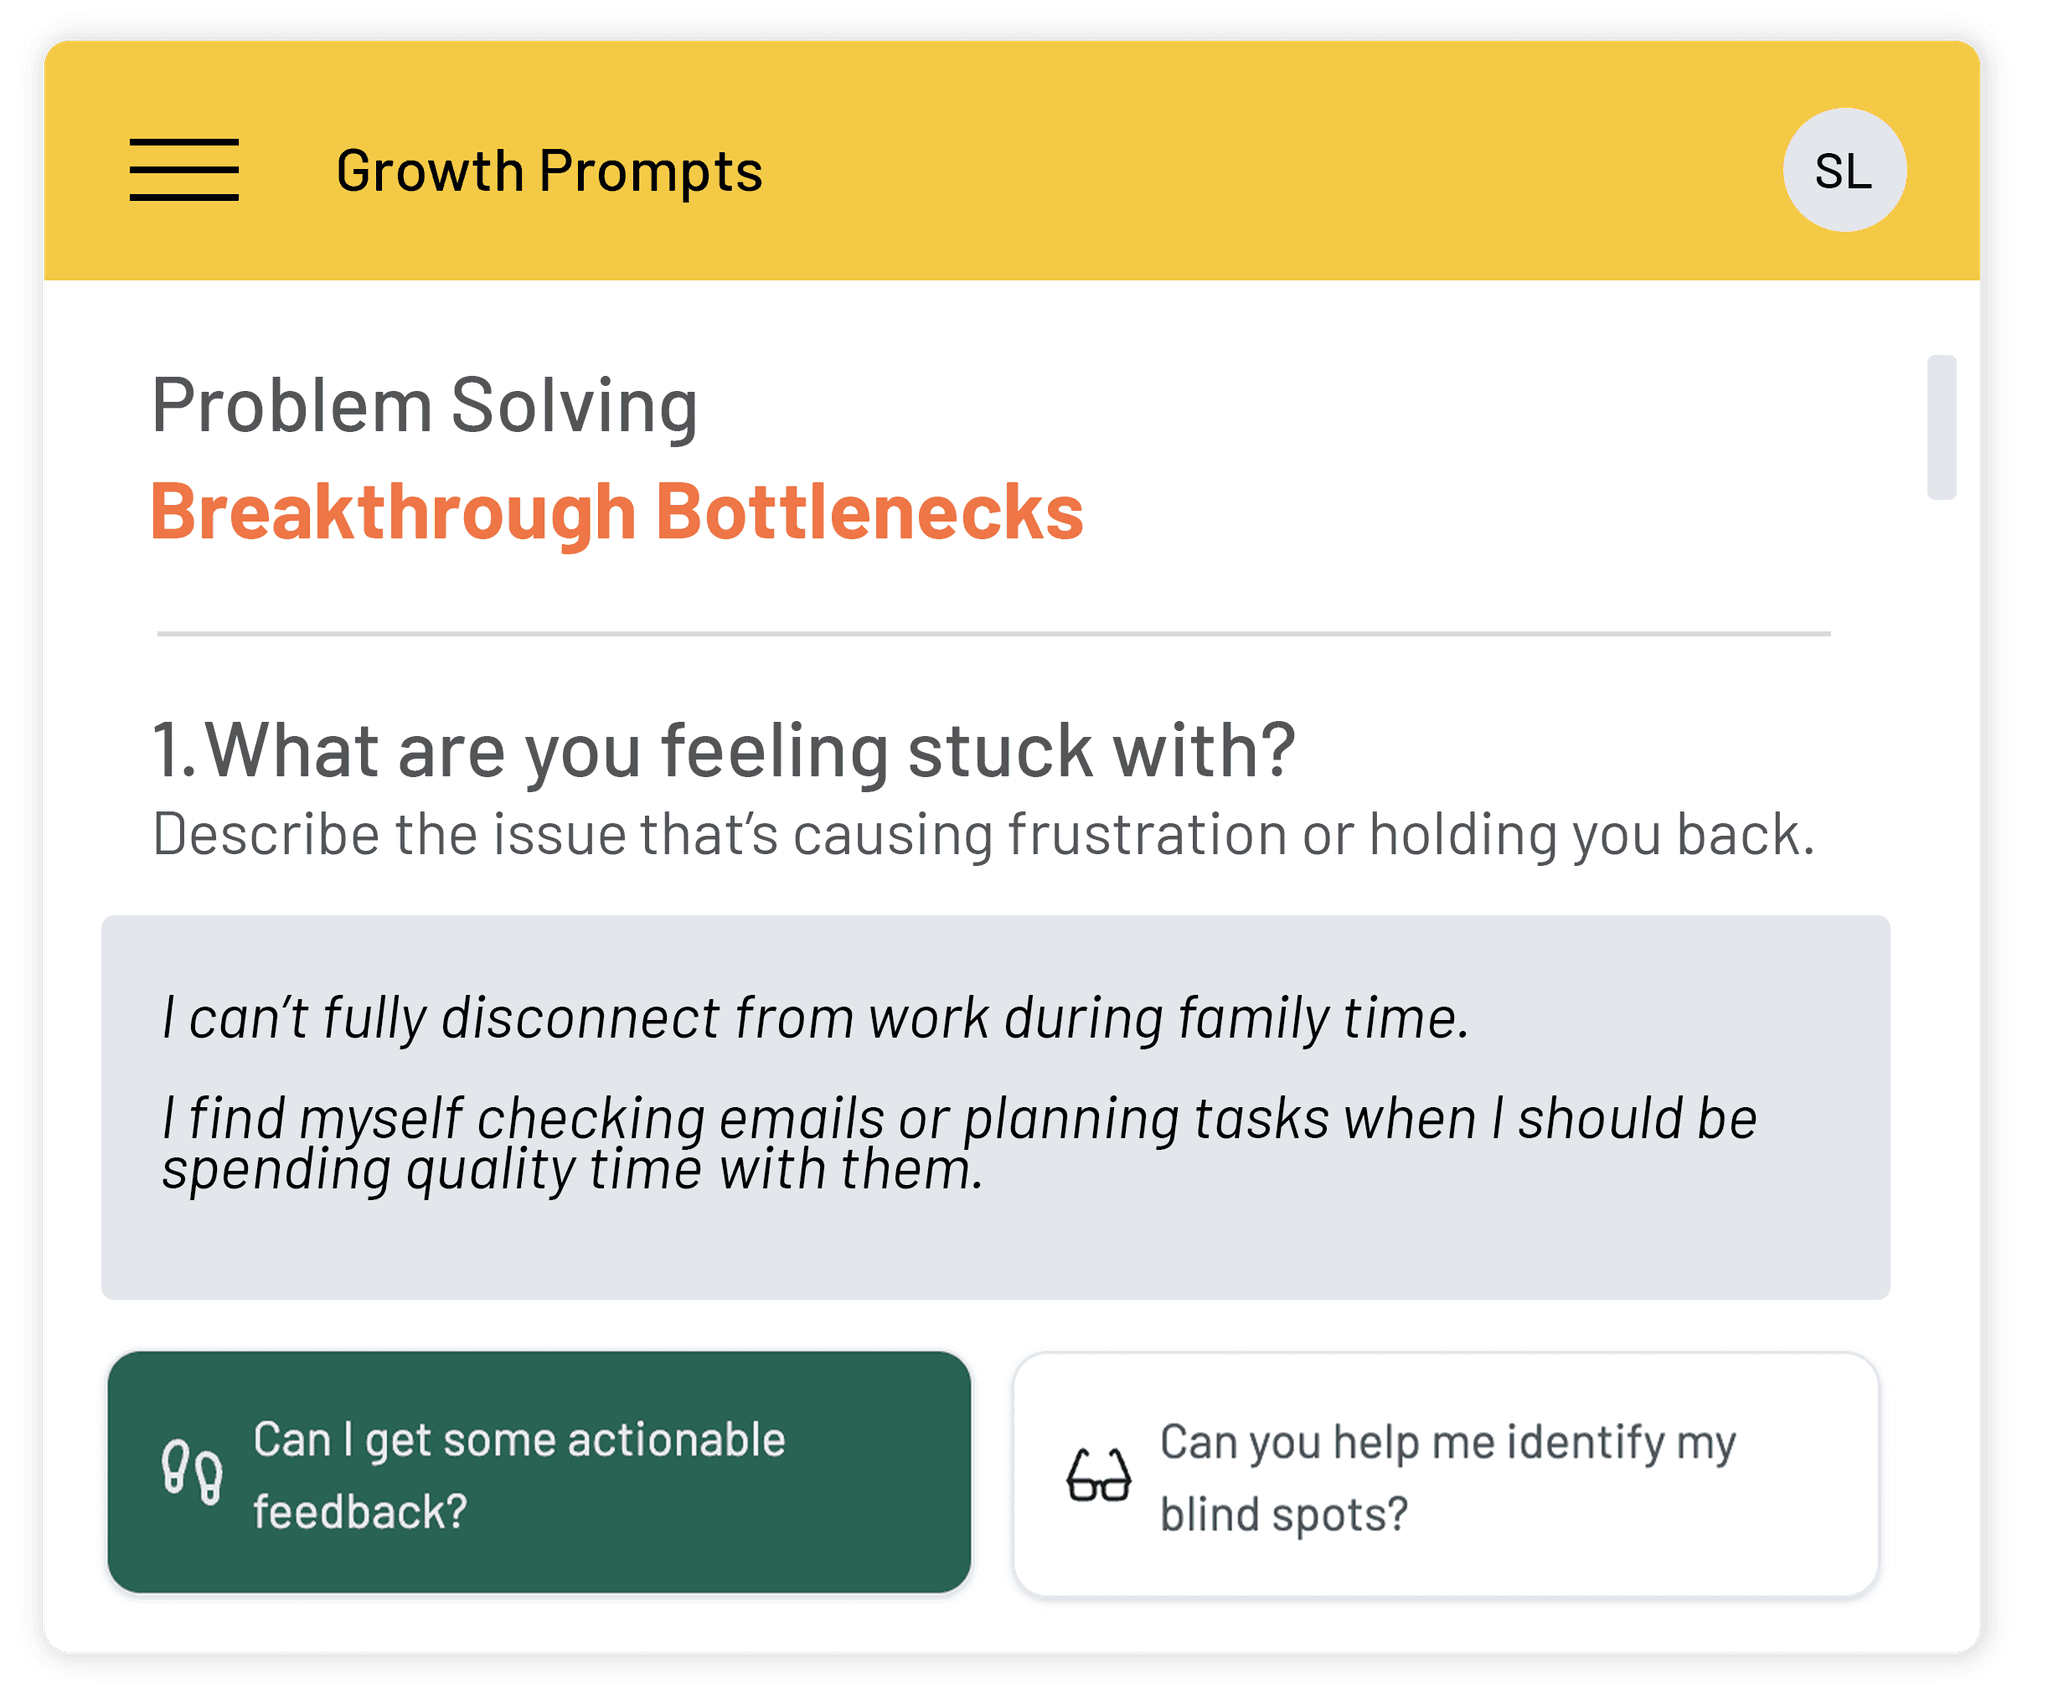Screen dimensions: 2048x1700
Task: Click the 'Describe the issue' helper text
Action: pos(982,834)
